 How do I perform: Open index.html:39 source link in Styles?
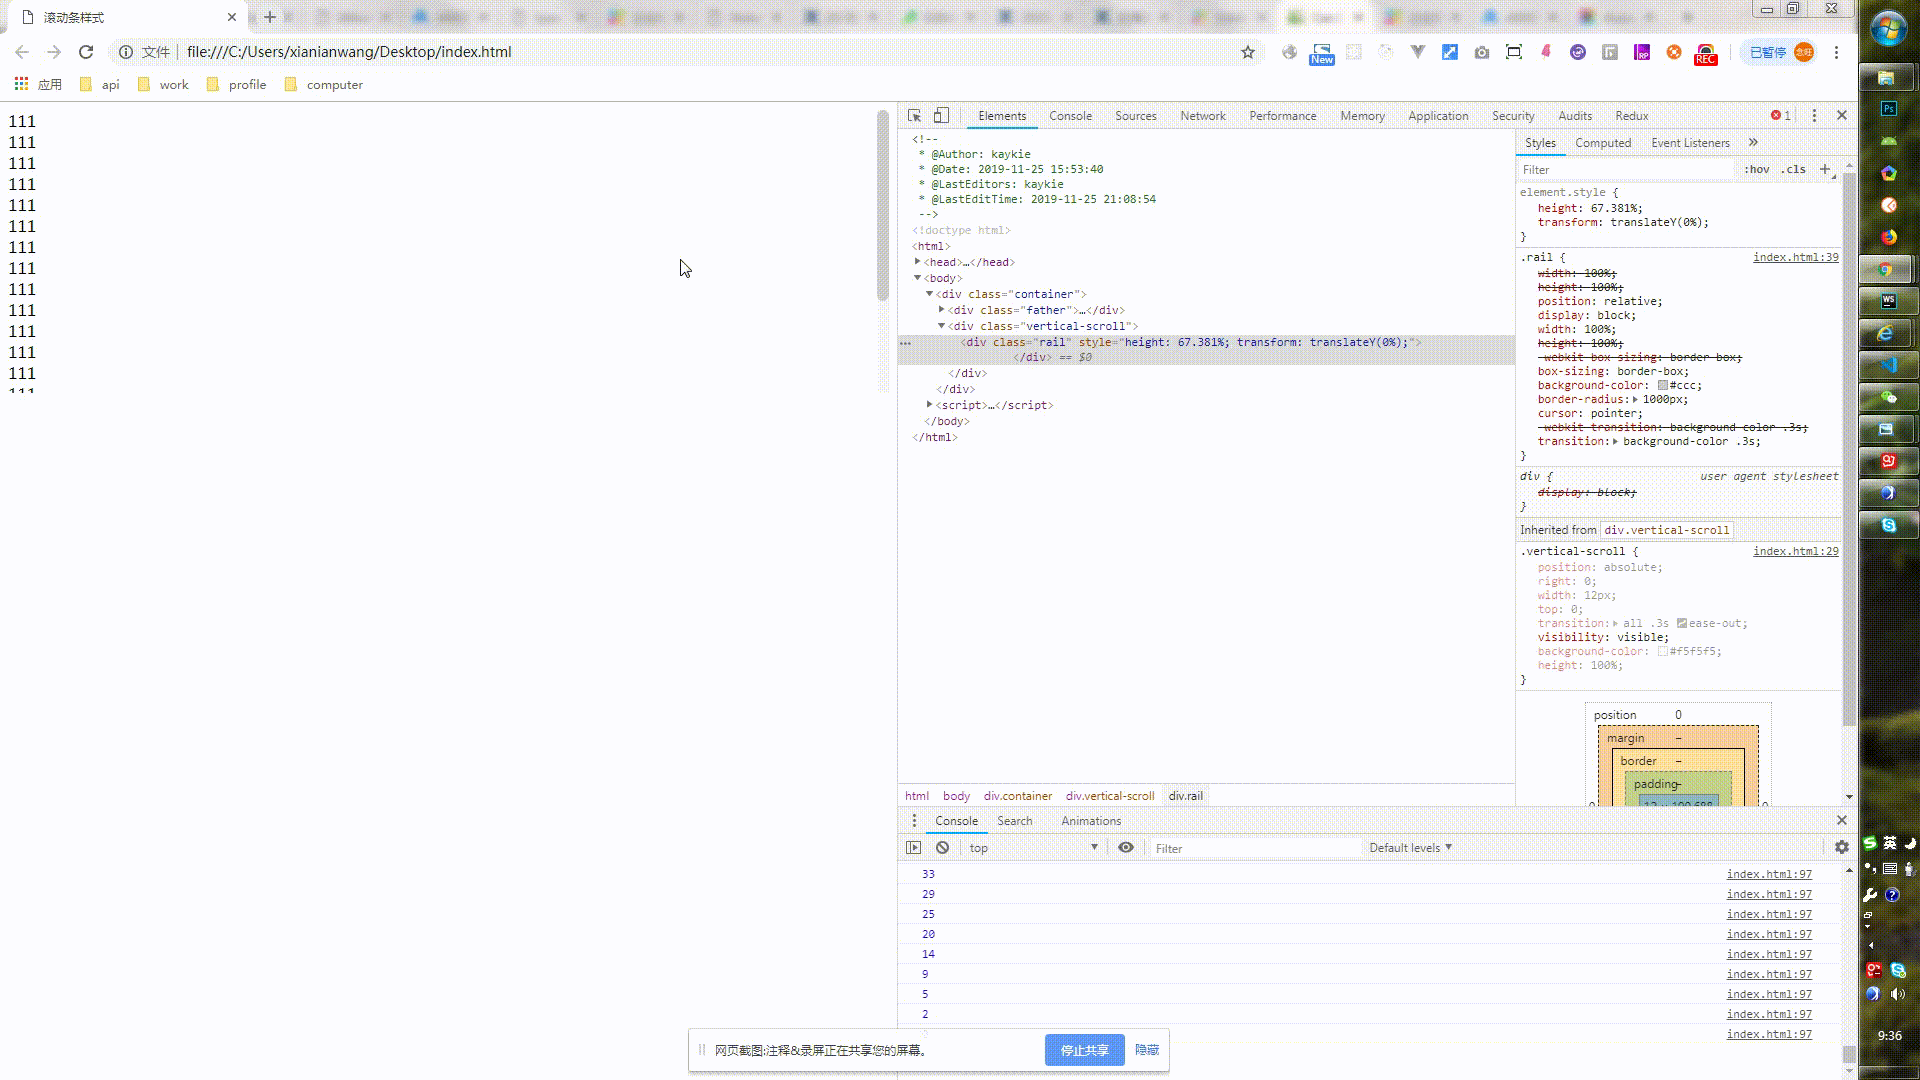pyautogui.click(x=1795, y=257)
